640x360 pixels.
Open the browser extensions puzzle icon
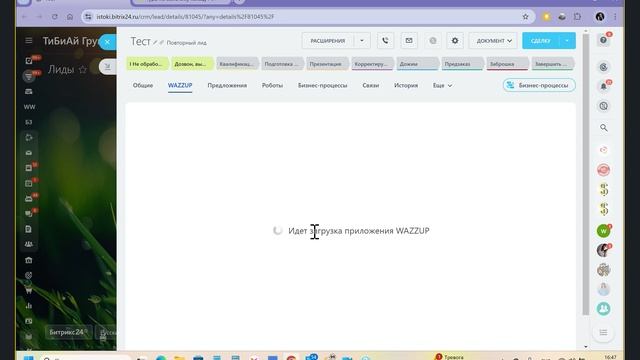577,17
